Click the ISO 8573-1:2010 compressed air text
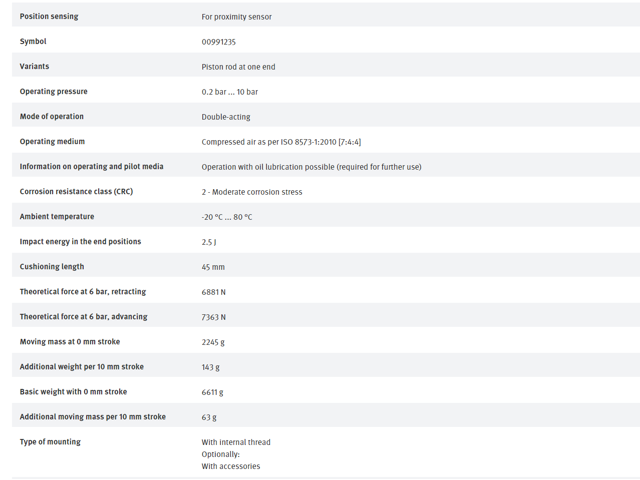Image resolution: width=640 pixels, height=480 pixels. [x=281, y=142]
